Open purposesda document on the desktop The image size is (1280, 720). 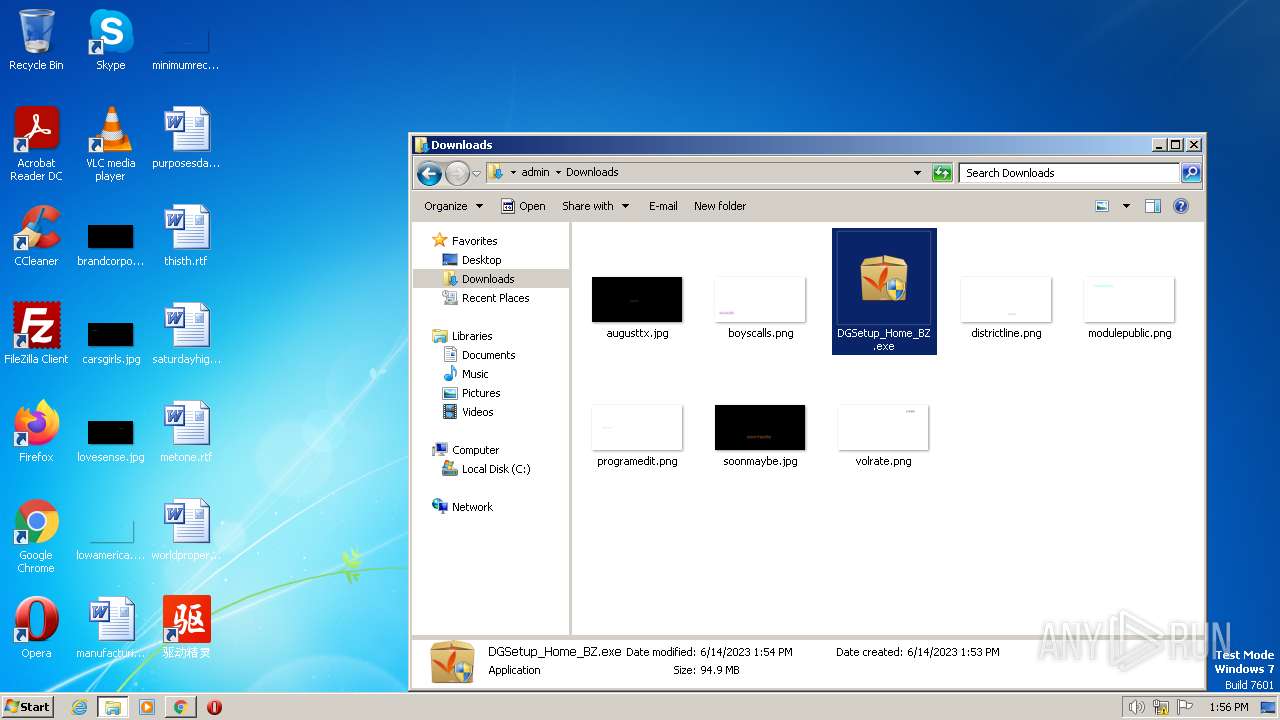point(186,138)
